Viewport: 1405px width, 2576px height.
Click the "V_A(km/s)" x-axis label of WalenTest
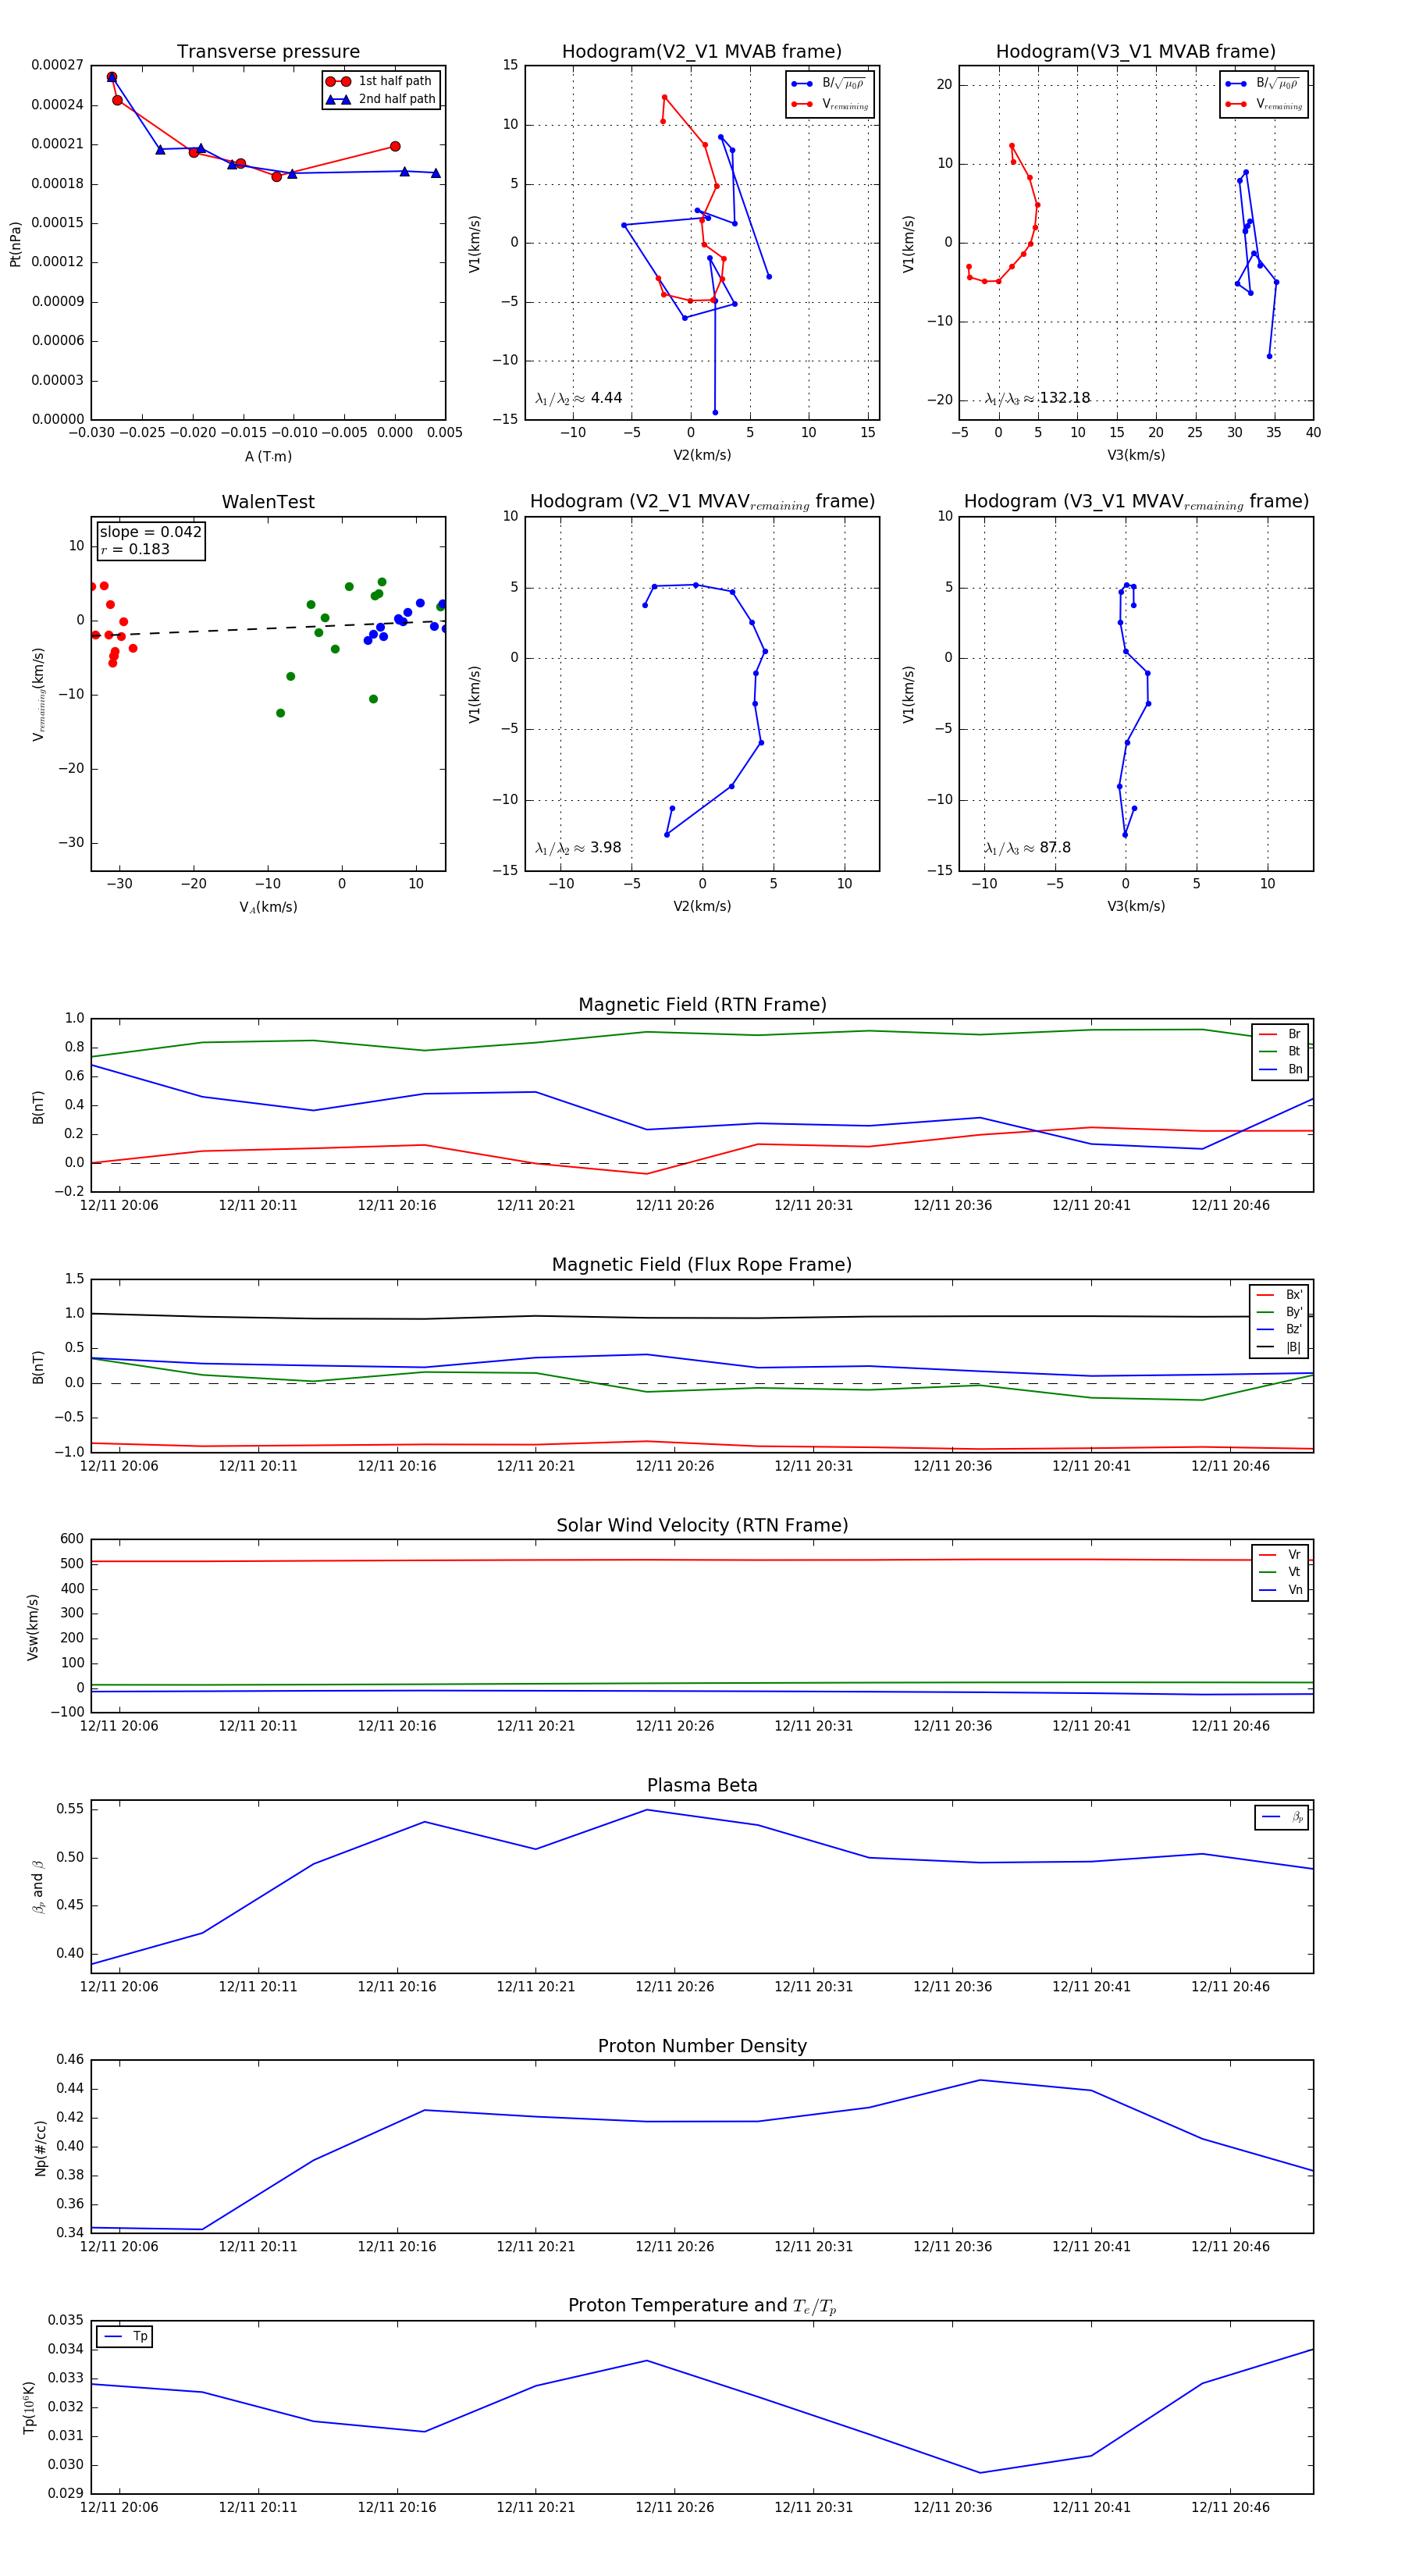[268, 907]
